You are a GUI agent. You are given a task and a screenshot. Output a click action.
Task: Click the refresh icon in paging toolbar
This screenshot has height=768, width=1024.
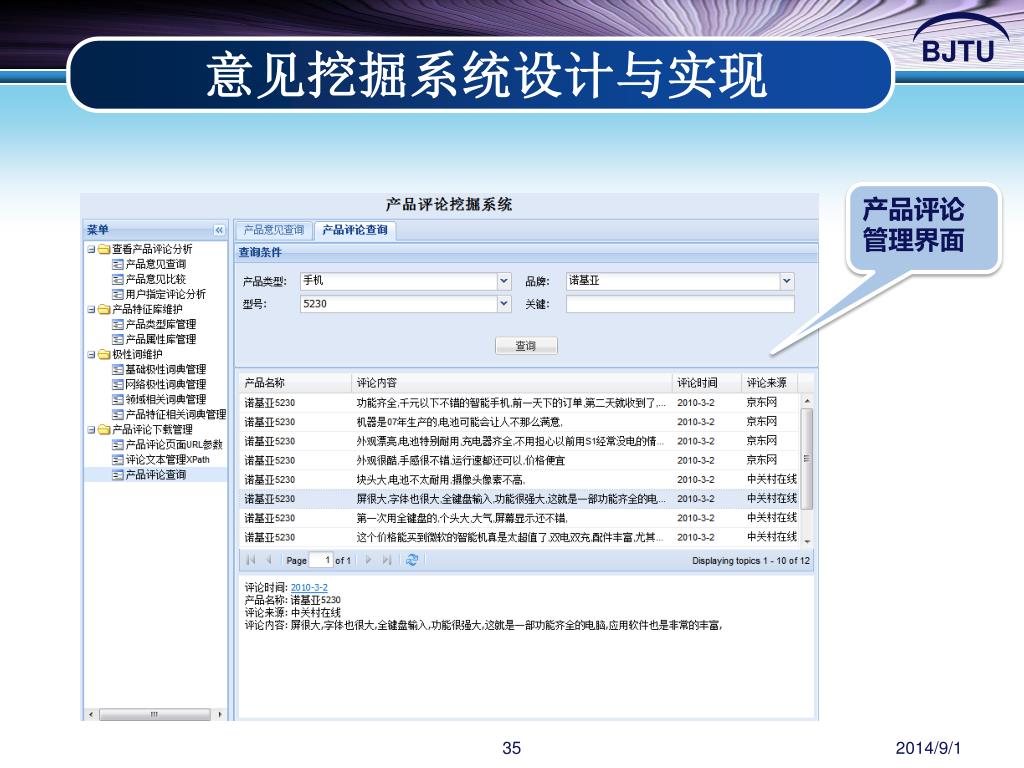pos(412,560)
